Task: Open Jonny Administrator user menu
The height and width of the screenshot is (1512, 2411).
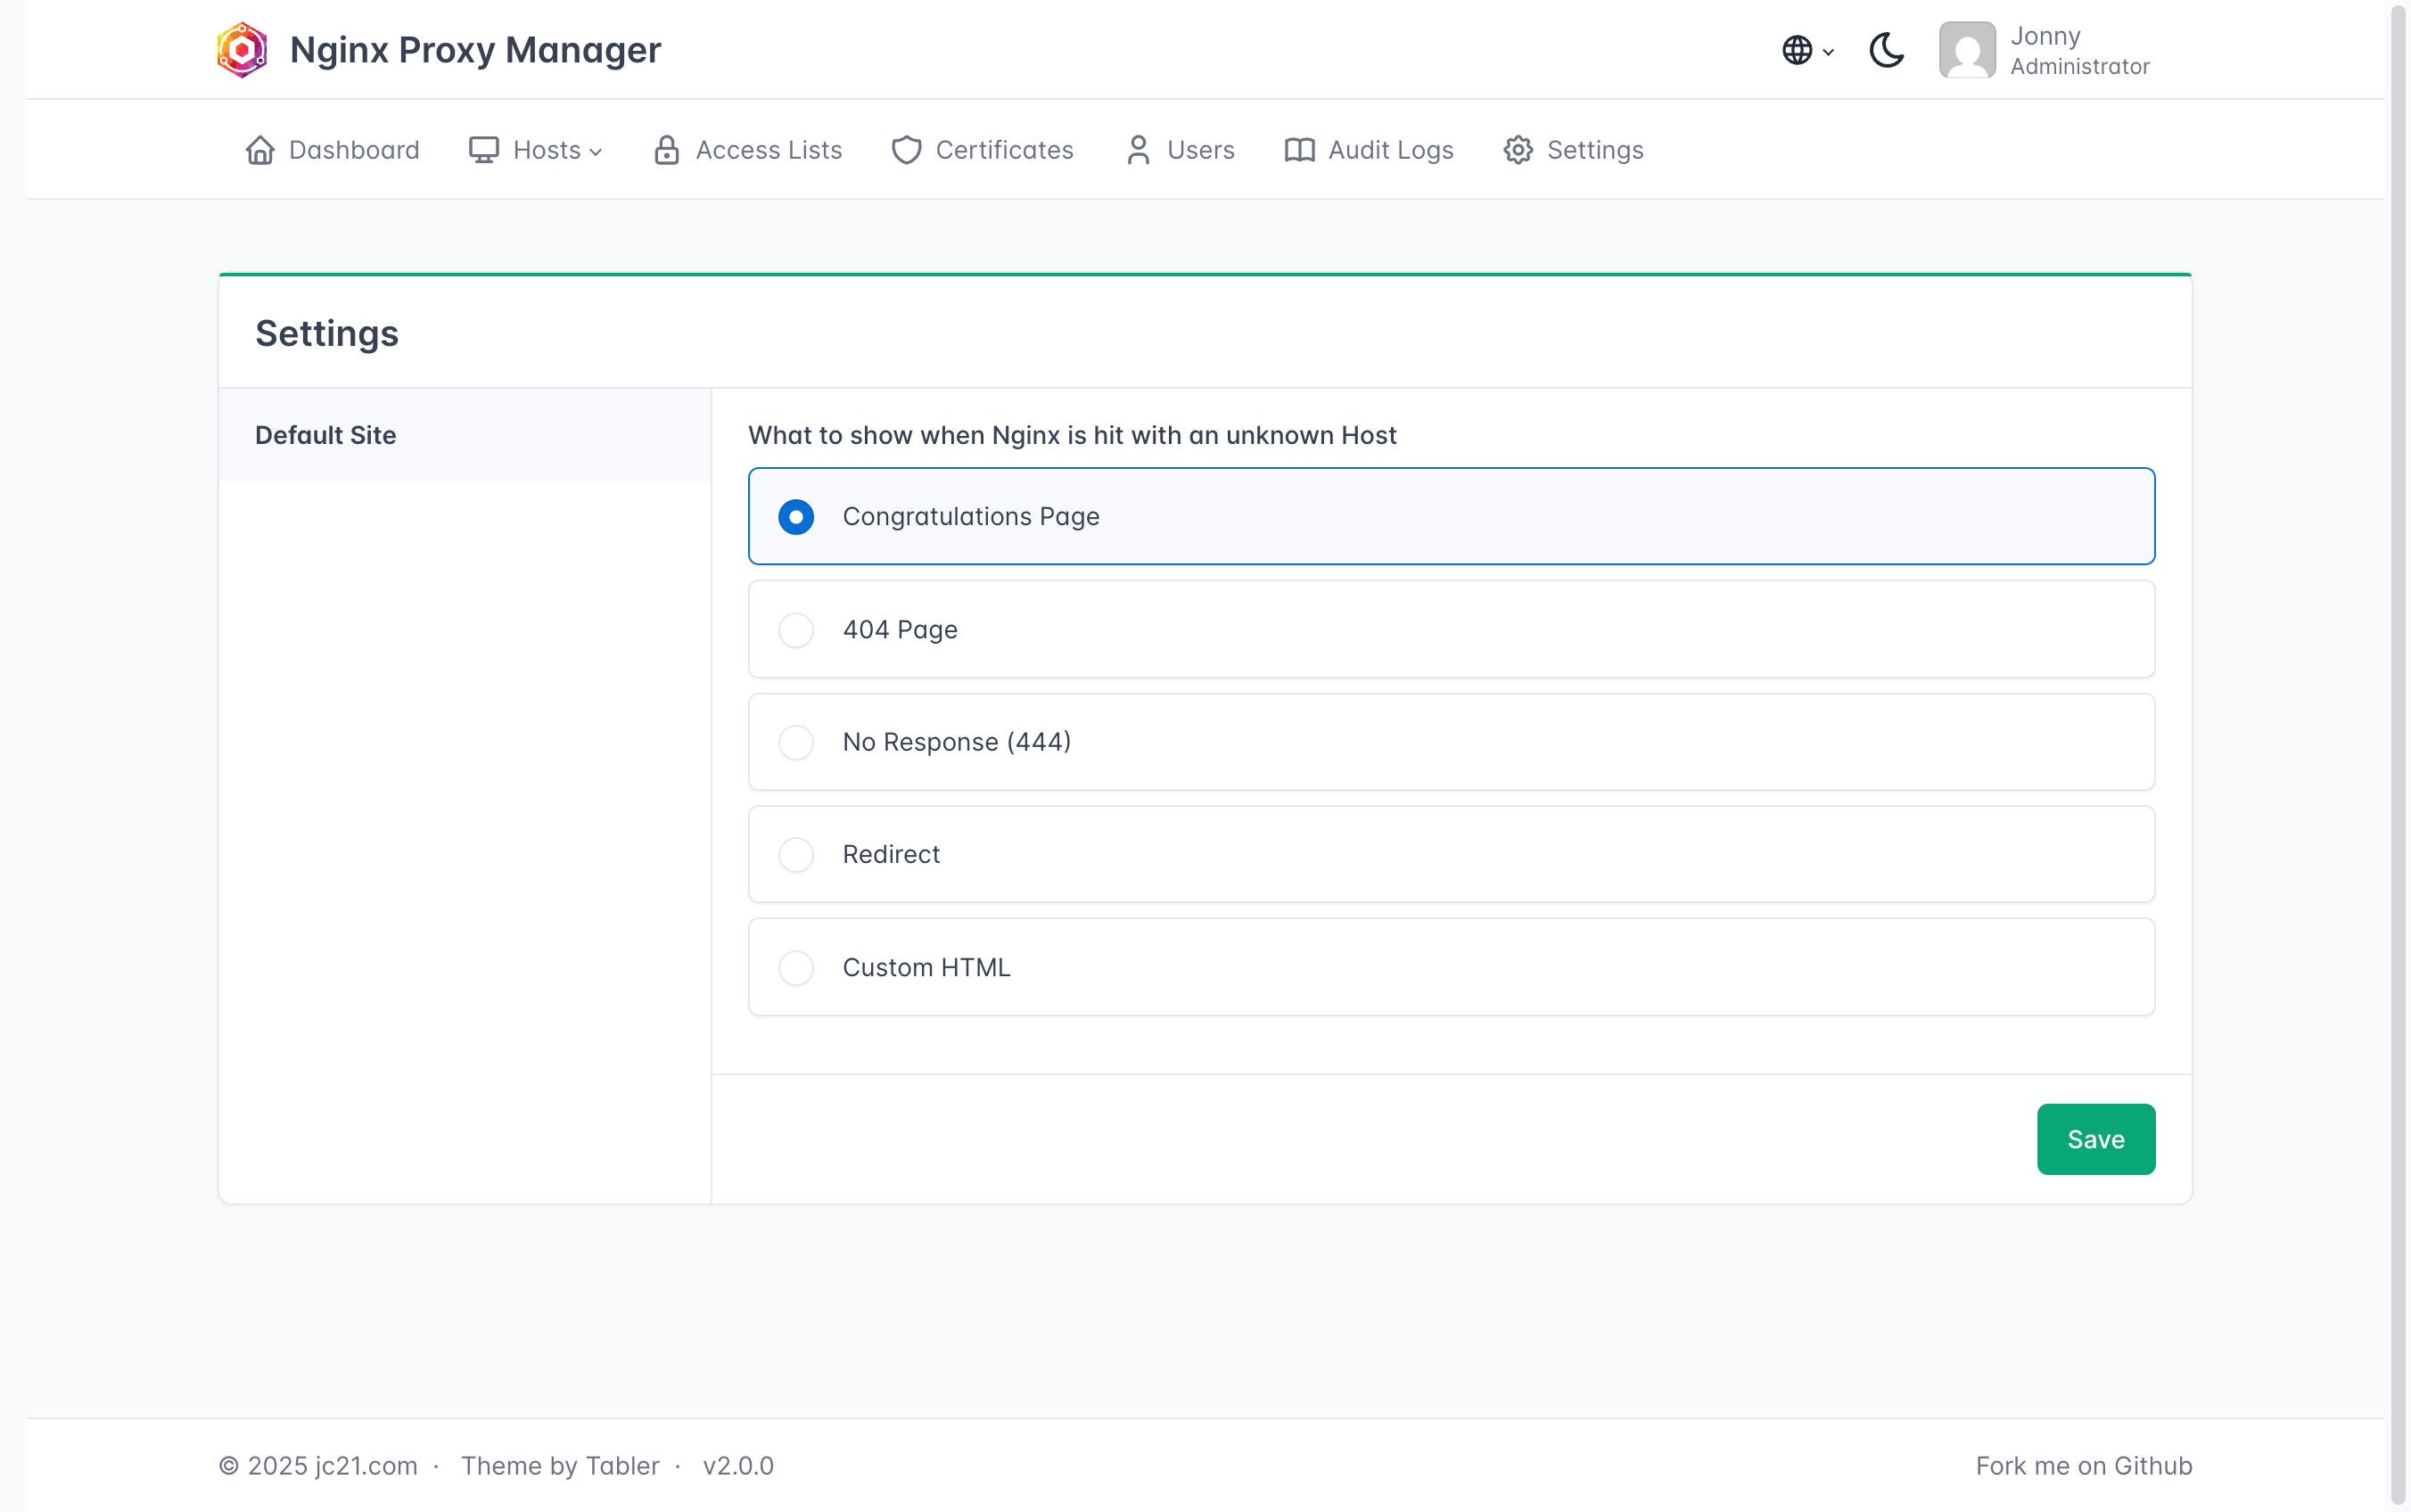Action: (2079, 50)
